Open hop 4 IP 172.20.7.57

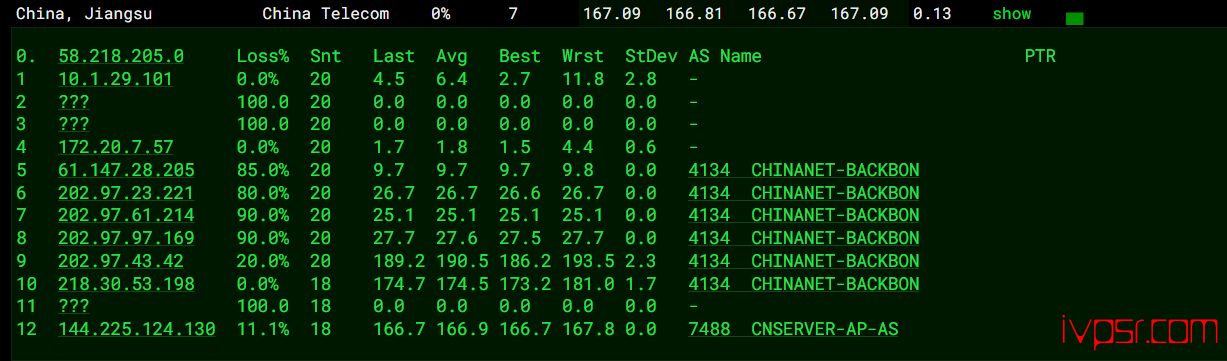point(115,147)
